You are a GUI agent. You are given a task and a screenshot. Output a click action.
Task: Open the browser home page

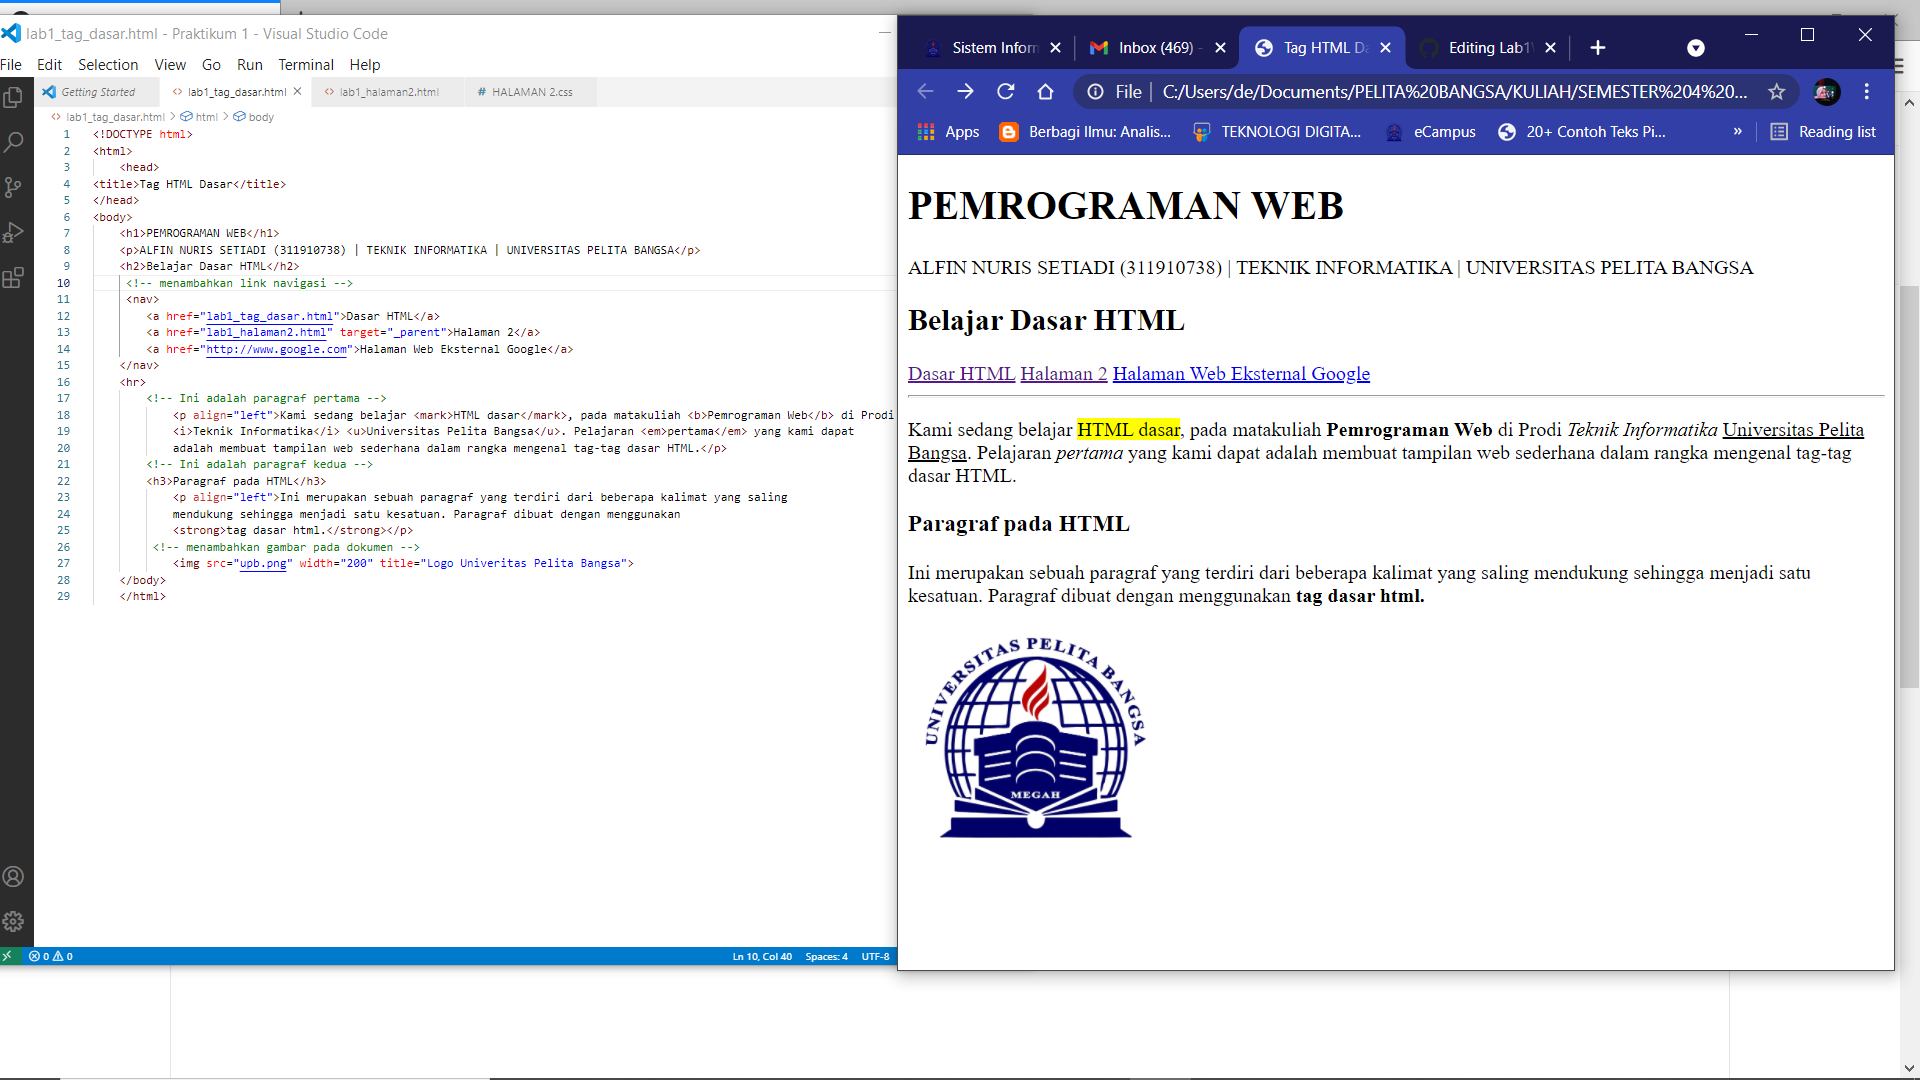pyautogui.click(x=1045, y=91)
